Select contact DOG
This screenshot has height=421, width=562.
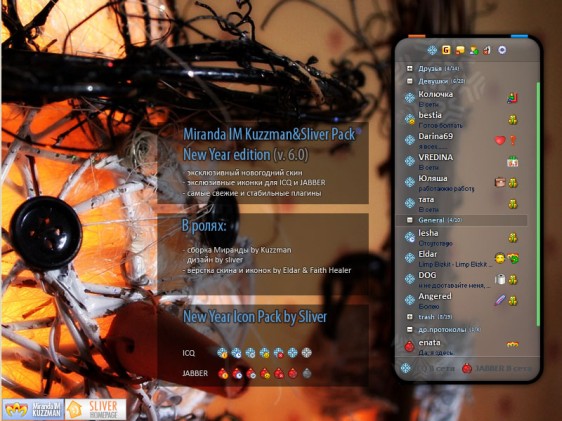click(x=461, y=279)
